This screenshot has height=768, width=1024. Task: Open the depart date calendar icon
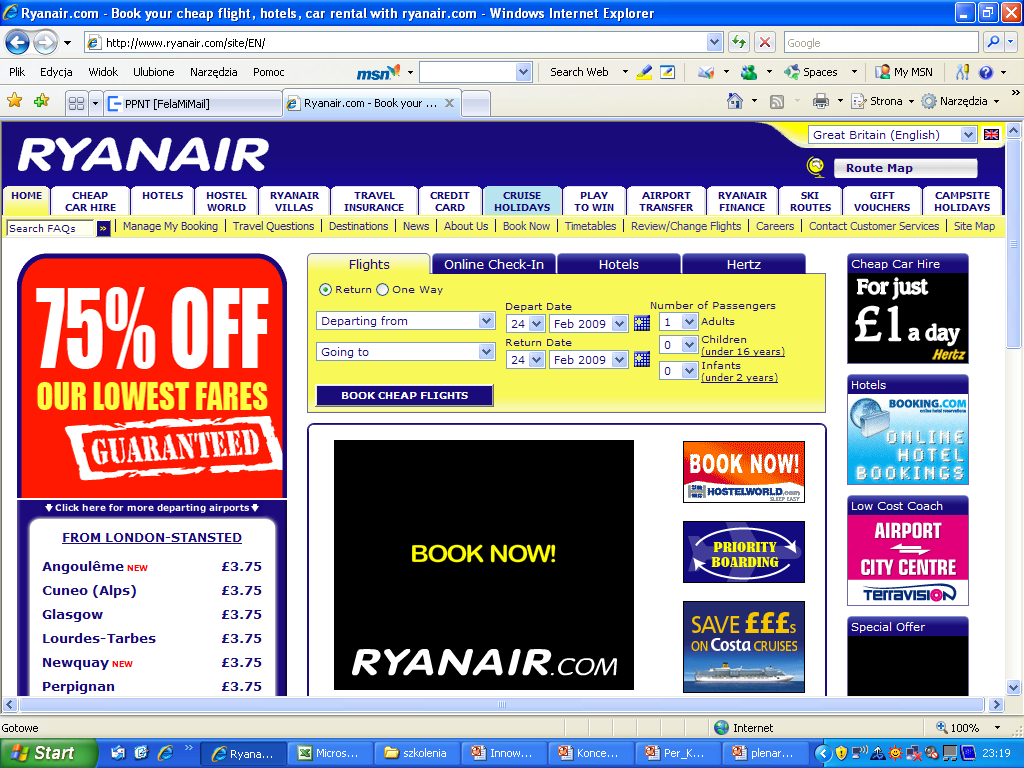pyautogui.click(x=642, y=323)
